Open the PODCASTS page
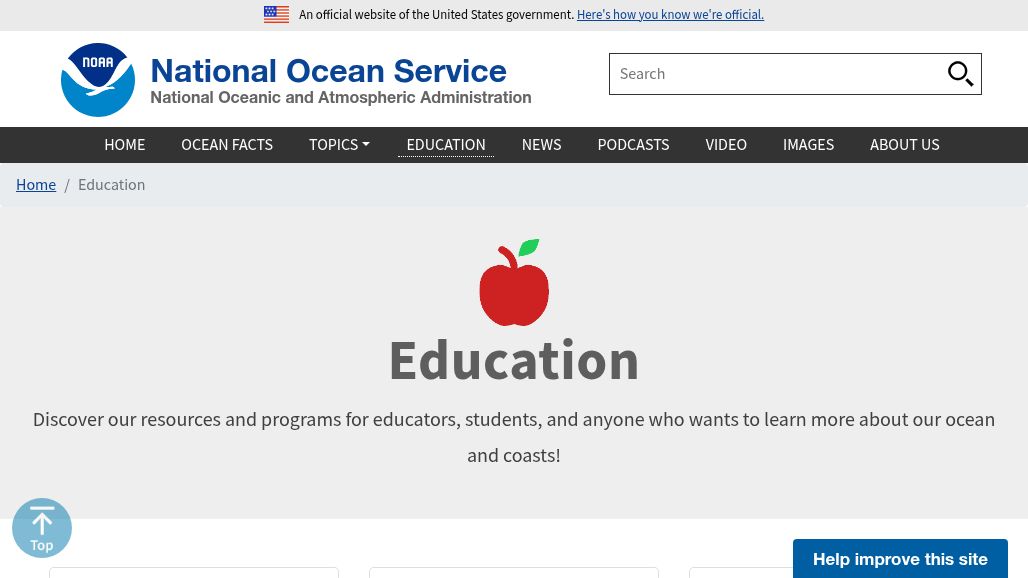The image size is (1028, 578). click(x=633, y=144)
